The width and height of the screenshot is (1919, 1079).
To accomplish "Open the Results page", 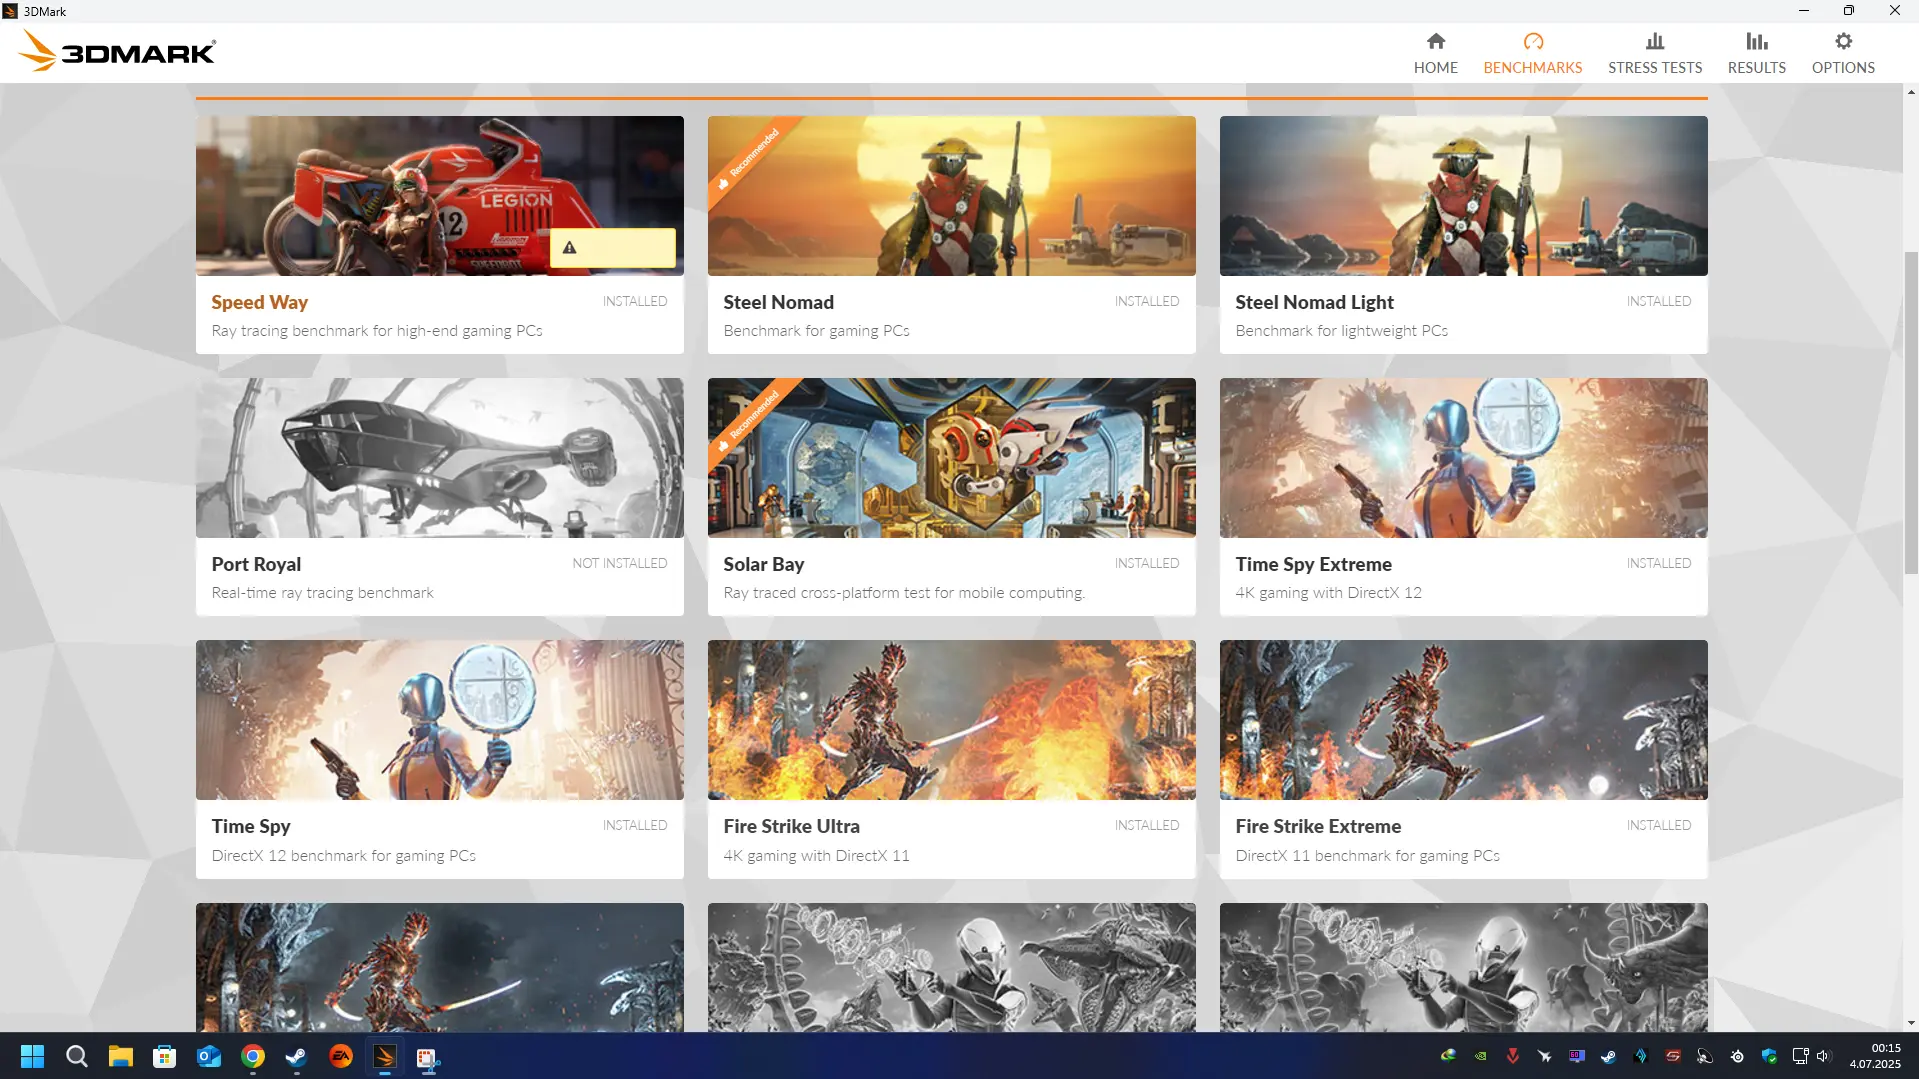I will click(1756, 53).
